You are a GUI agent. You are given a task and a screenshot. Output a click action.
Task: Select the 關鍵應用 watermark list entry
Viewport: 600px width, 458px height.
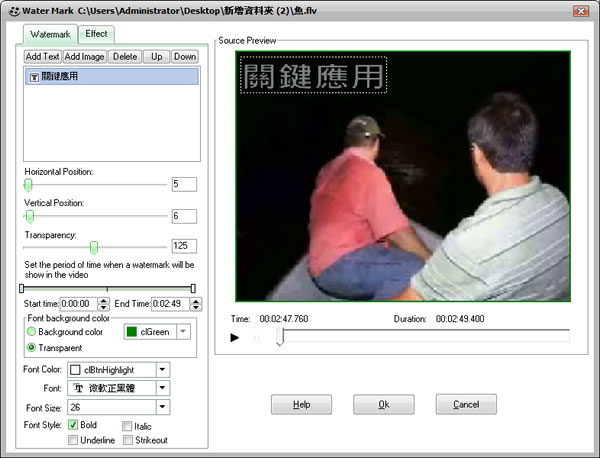point(112,77)
